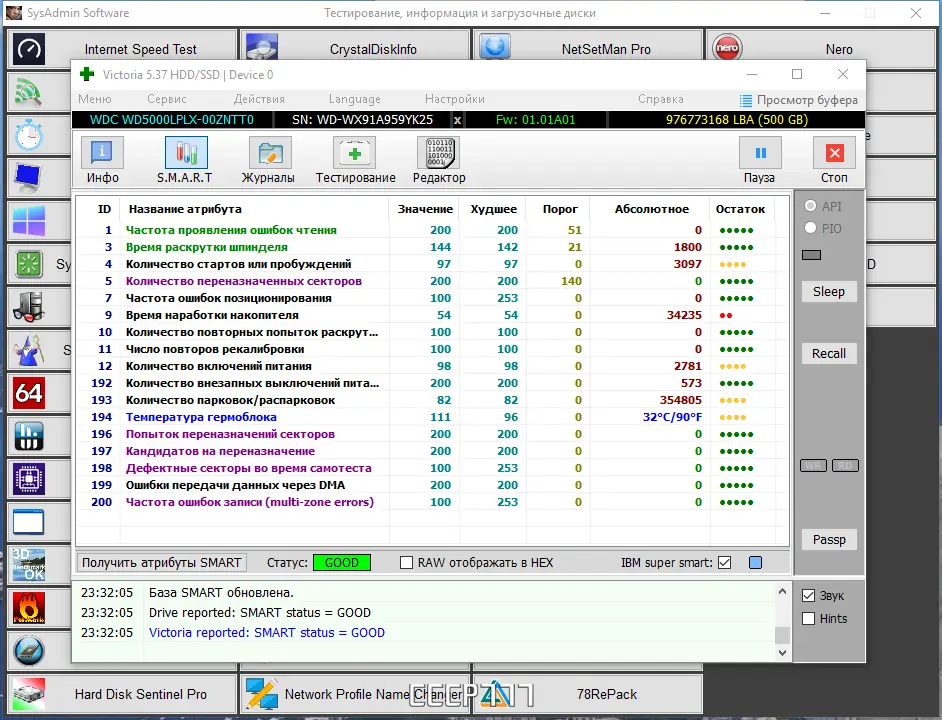Select row Количество парковок/распарковок
The image size is (942, 720).
pos(433,400)
